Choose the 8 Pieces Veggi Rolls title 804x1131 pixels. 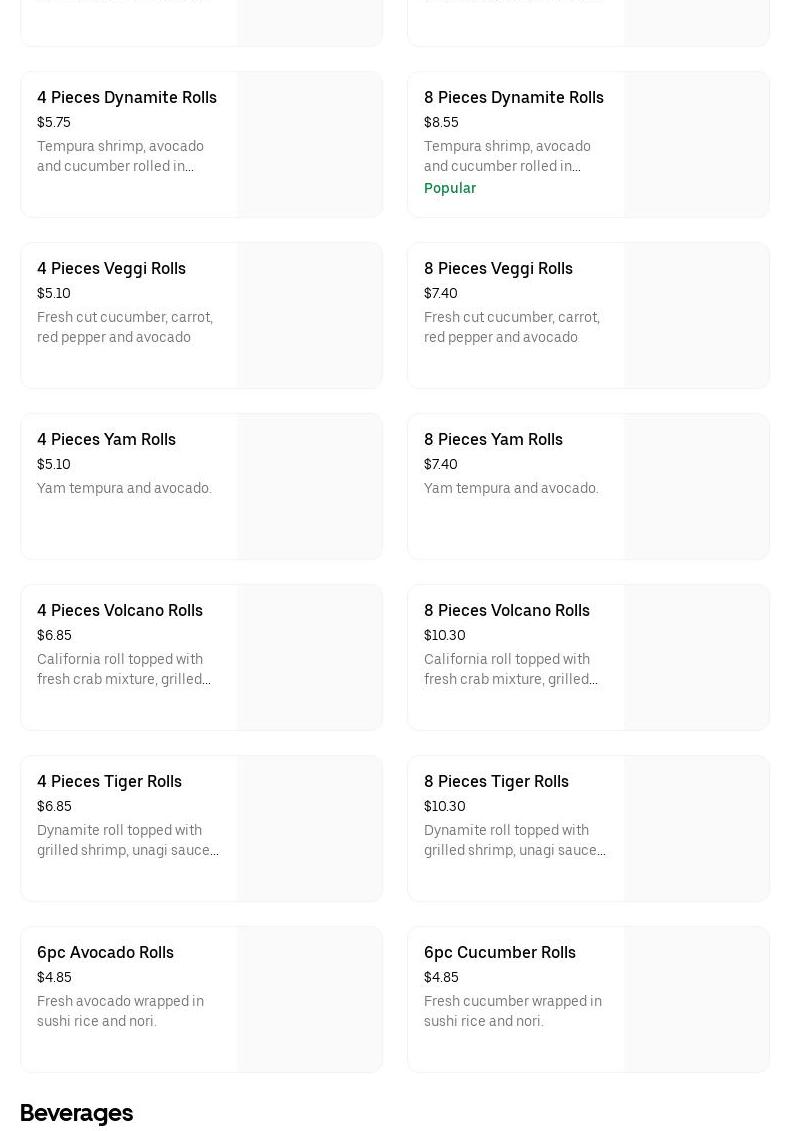(x=498, y=269)
